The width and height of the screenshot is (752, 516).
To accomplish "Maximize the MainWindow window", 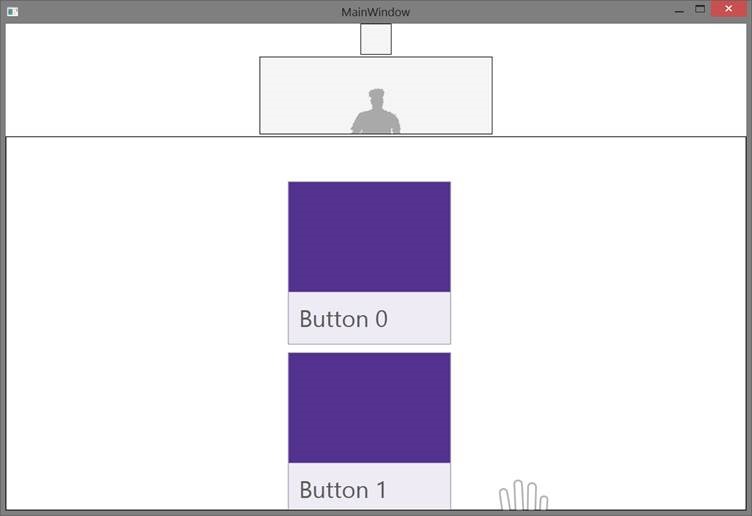I will pyautogui.click(x=701, y=10).
